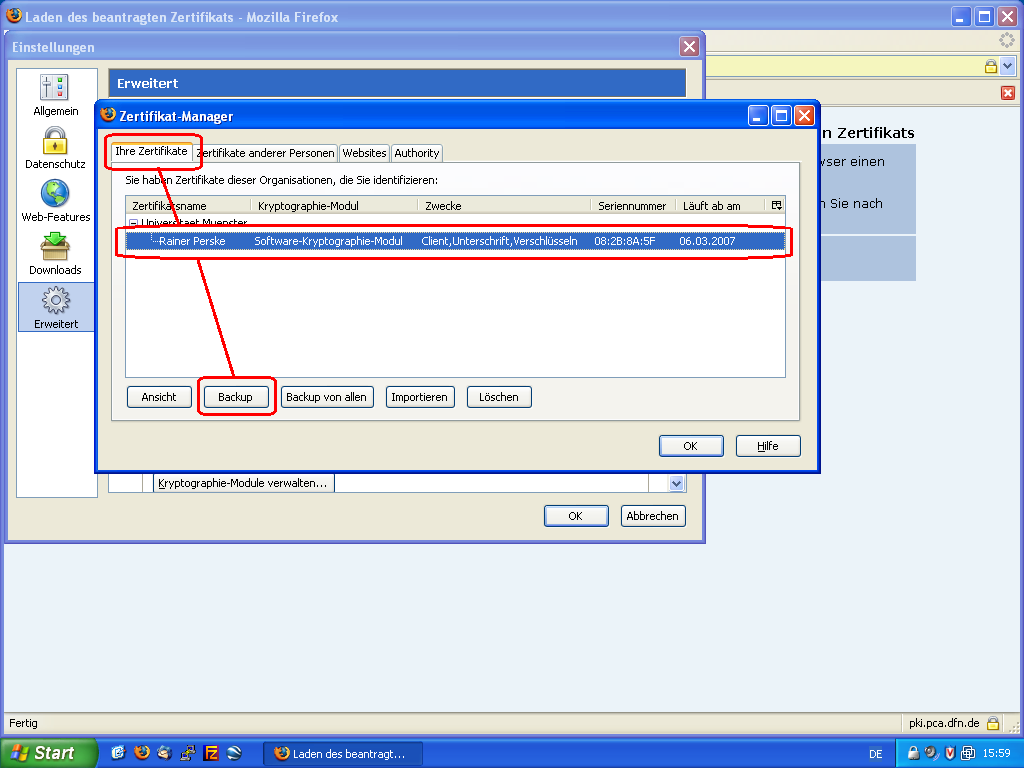Viewport: 1024px width, 768px height.
Task: Close the red X notification bar in Firefox
Action: [x=1008, y=93]
